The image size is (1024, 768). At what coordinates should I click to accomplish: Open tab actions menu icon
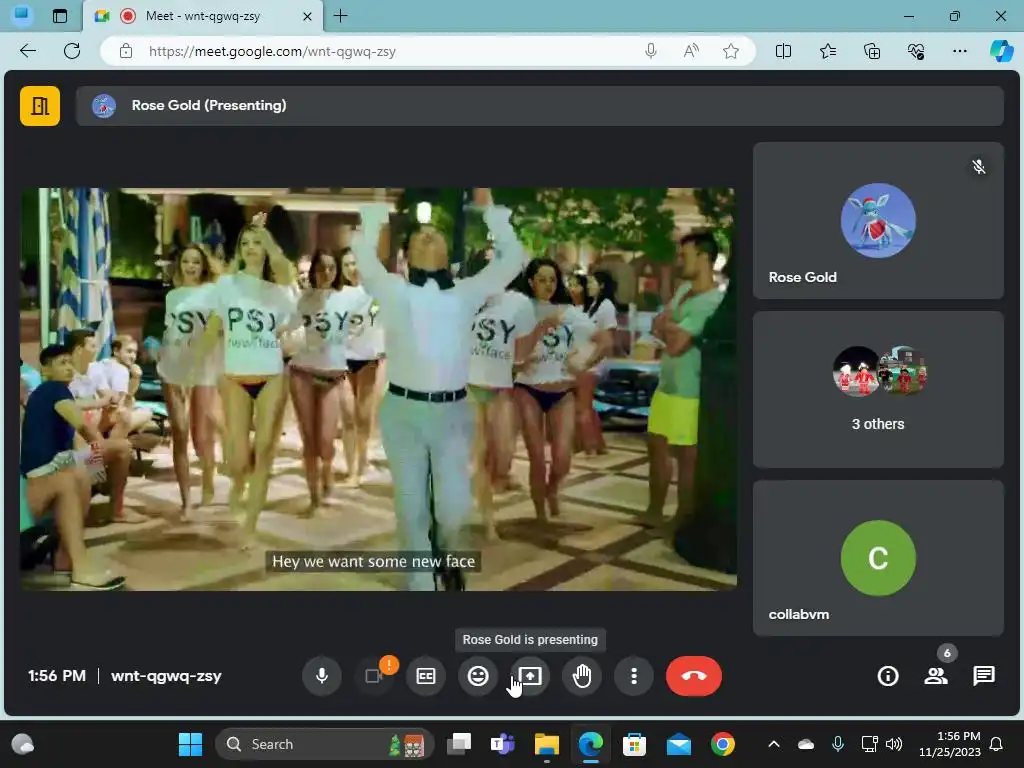[59, 16]
